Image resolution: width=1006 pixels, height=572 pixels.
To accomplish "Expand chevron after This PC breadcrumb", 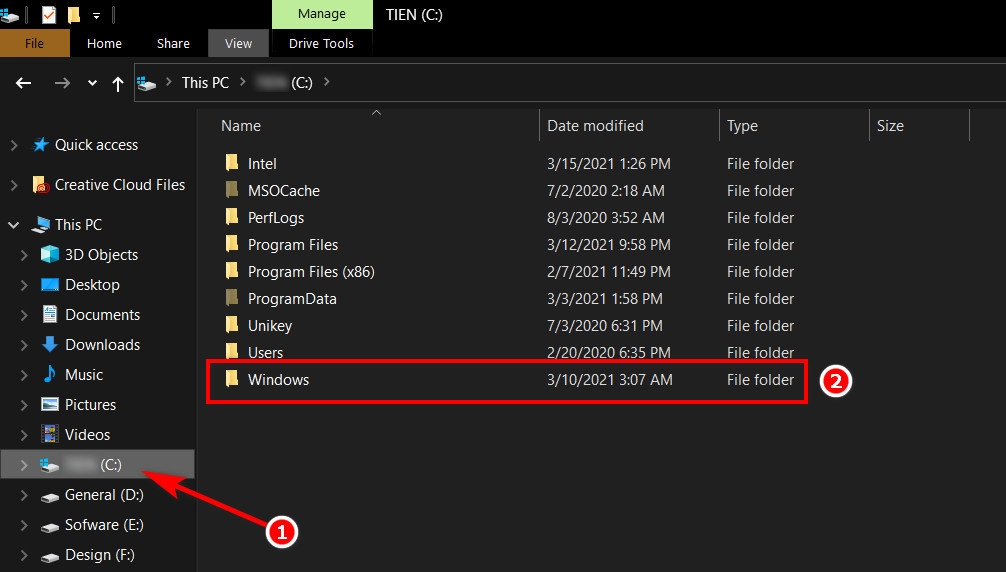I will point(243,82).
